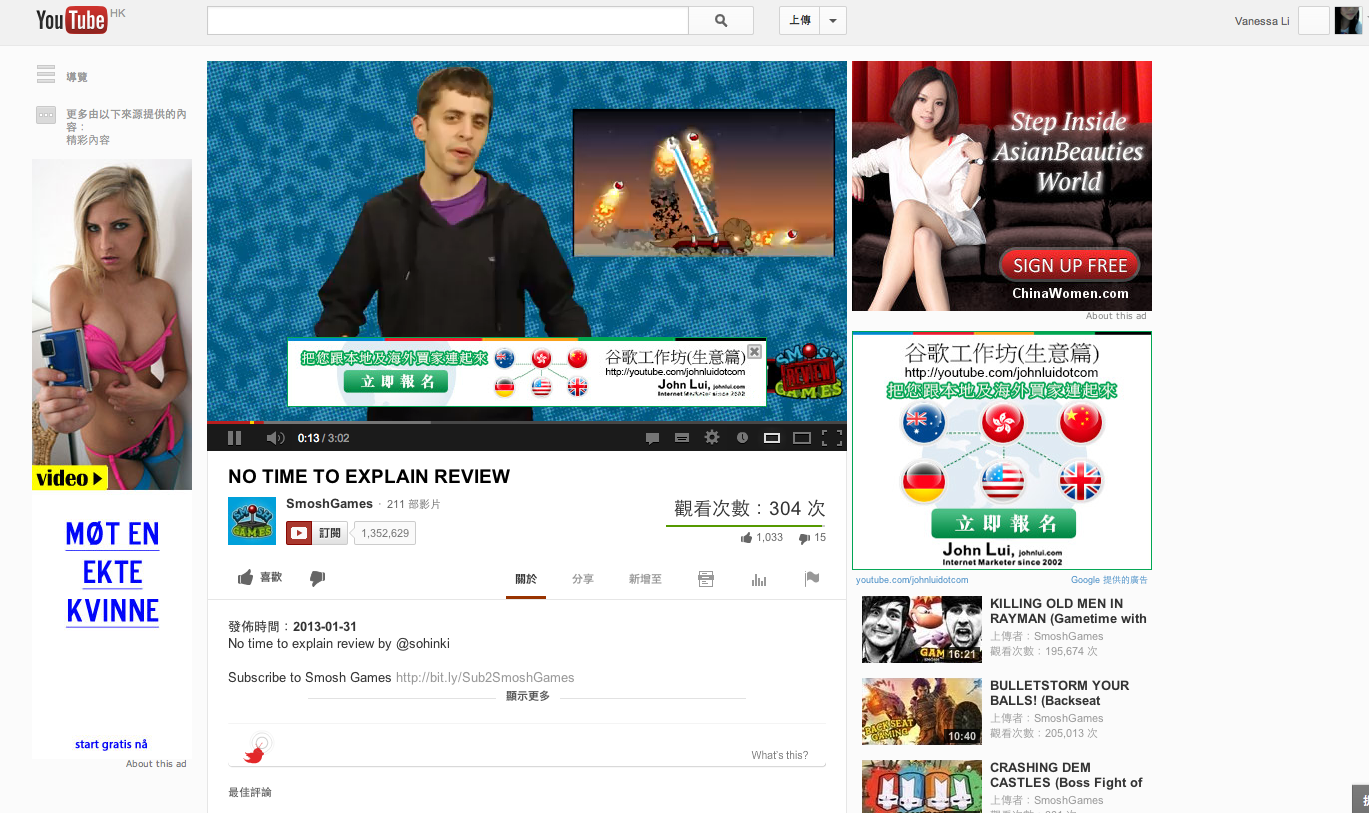Click the MØT EN EKTE KVINNE ad text
Screen dimensions: 1369x813
coord(112,573)
